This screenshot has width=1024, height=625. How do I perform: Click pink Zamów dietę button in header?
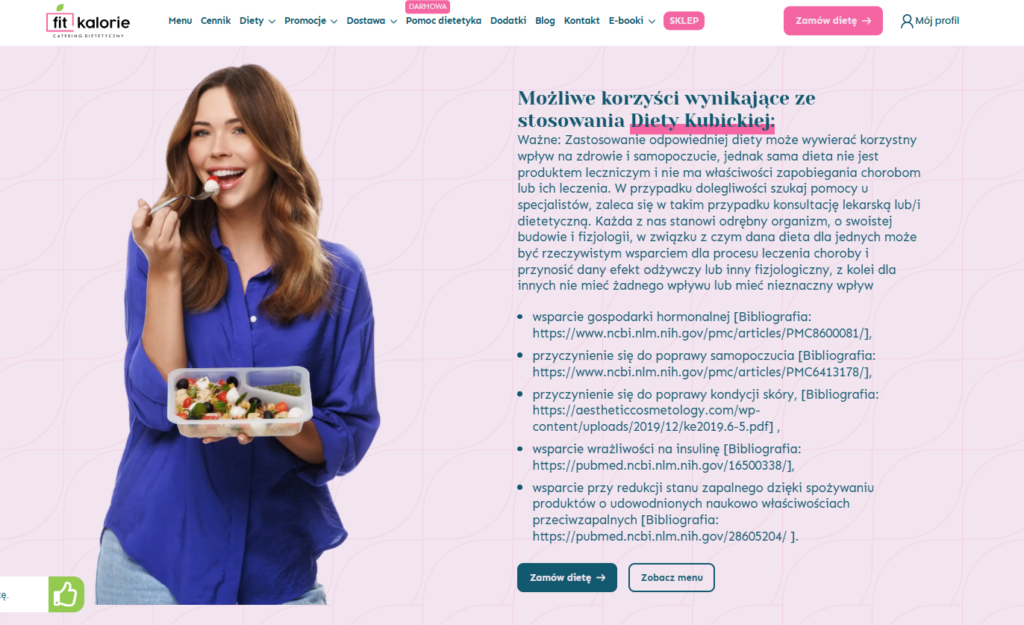[x=833, y=21]
